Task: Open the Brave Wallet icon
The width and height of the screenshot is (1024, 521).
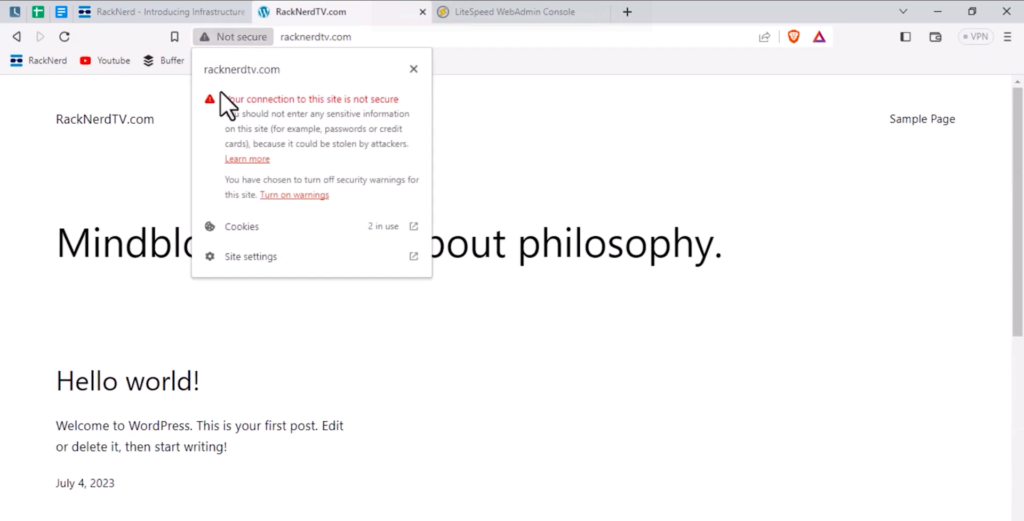Action: pos(935,37)
